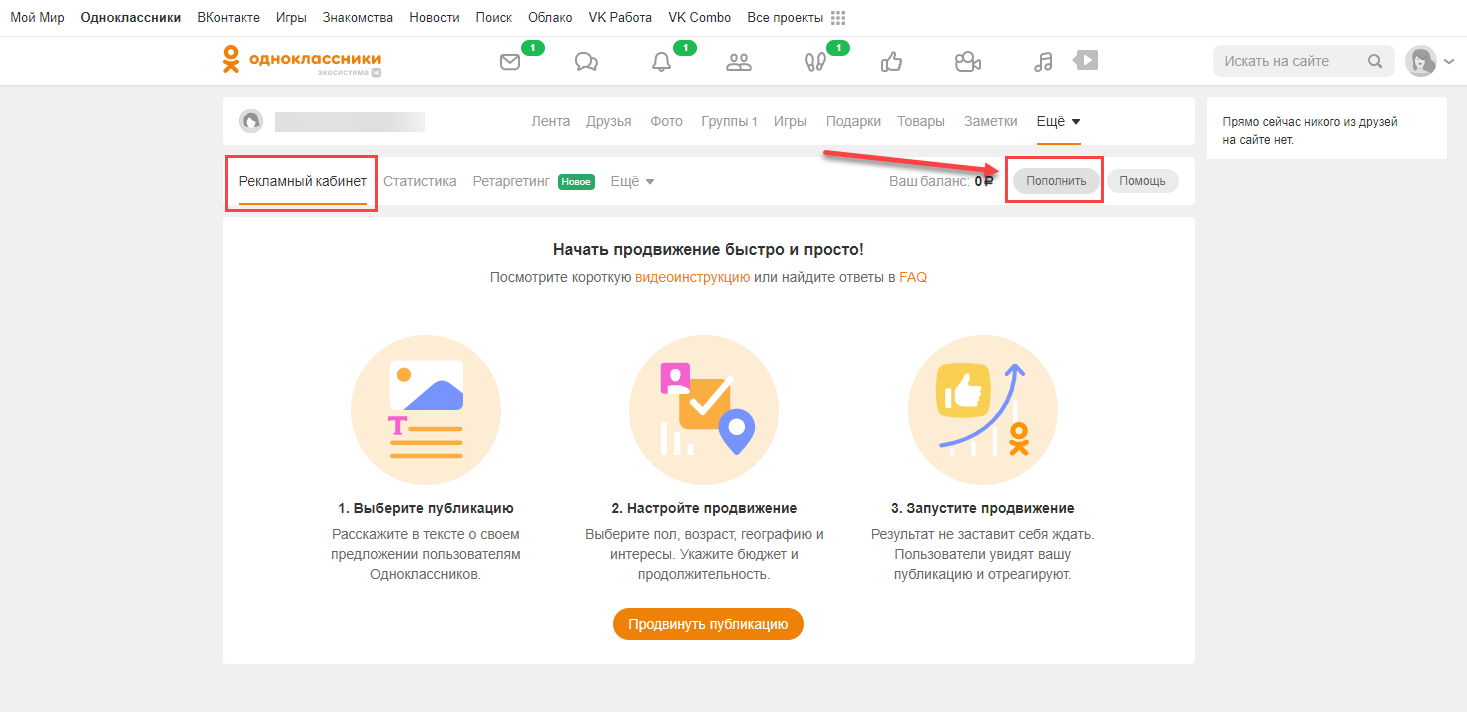Open 'Новости' in top bar
The height and width of the screenshot is (712, 1467).
(x=435, y=18)
